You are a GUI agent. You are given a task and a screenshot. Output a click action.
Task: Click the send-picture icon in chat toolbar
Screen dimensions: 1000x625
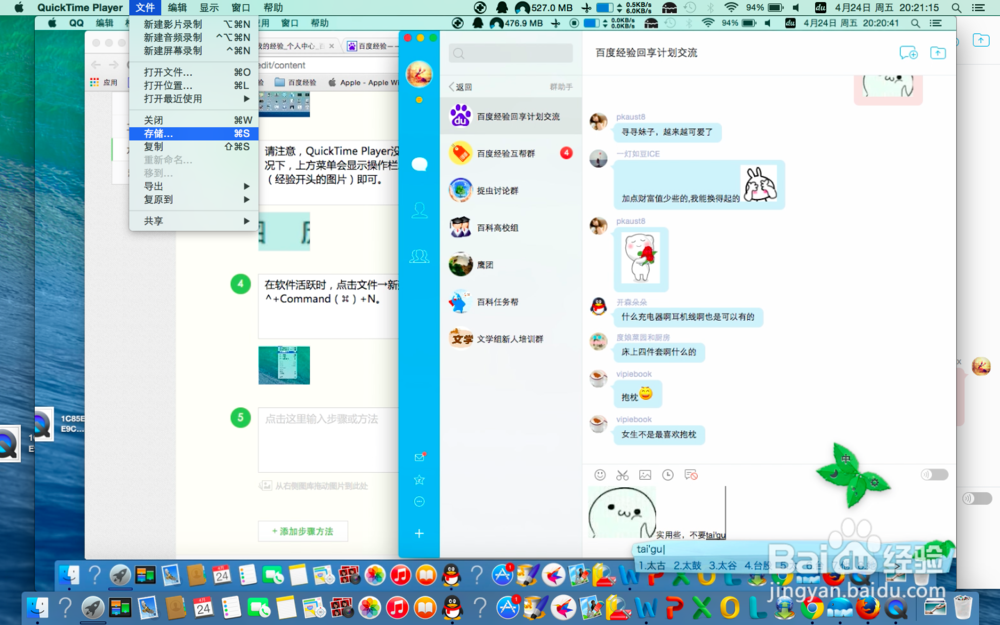coord(645,474)
